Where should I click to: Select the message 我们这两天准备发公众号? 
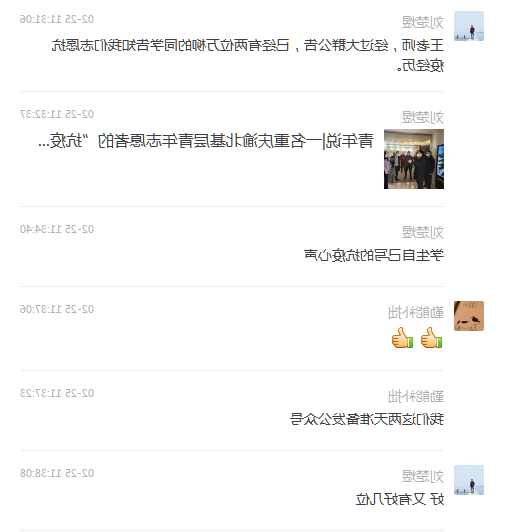pos(367,419)
